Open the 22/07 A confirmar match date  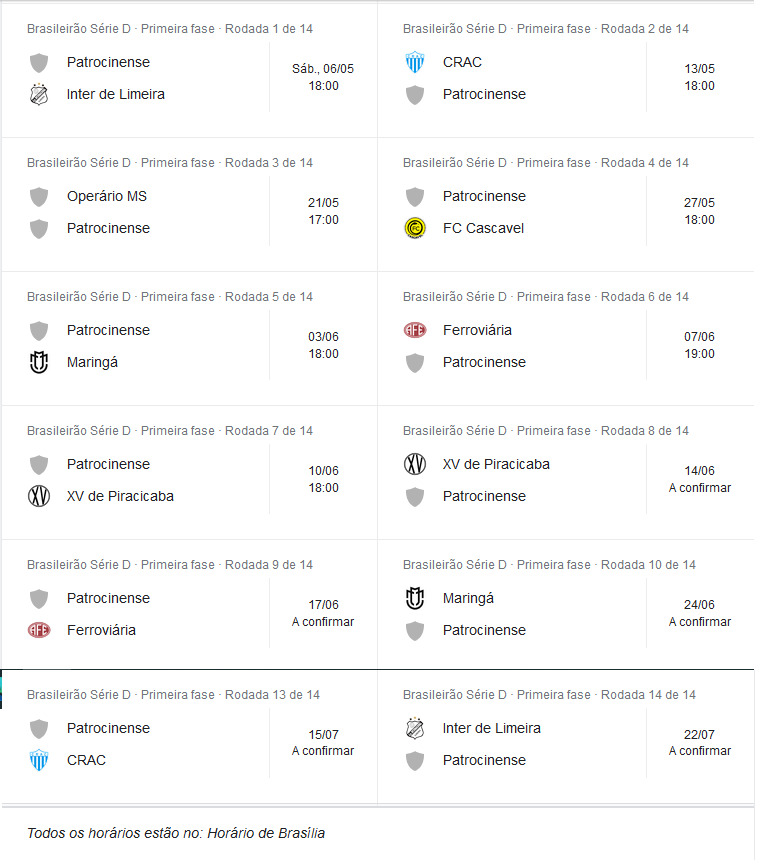point(699,742)
